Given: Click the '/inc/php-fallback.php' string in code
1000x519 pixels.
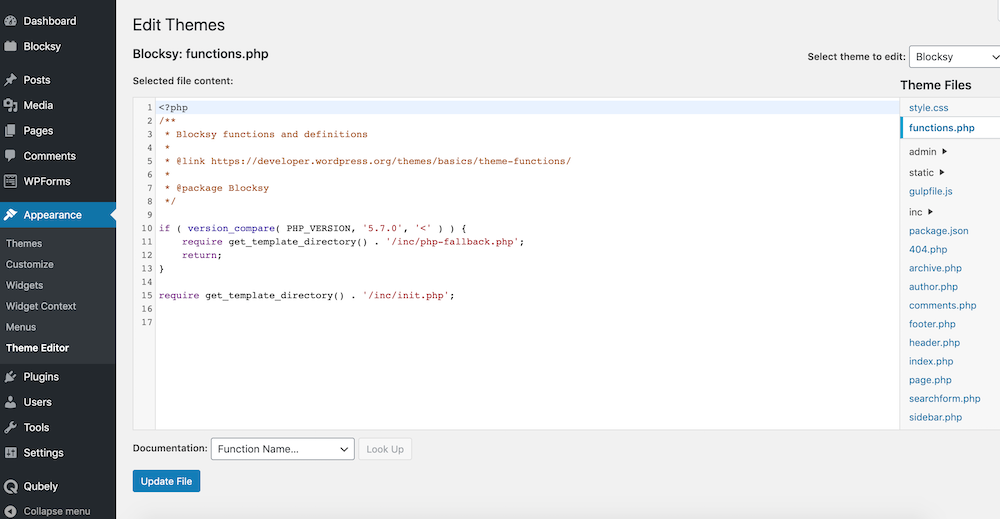Looking at the screenshot, I should [452, 242].
